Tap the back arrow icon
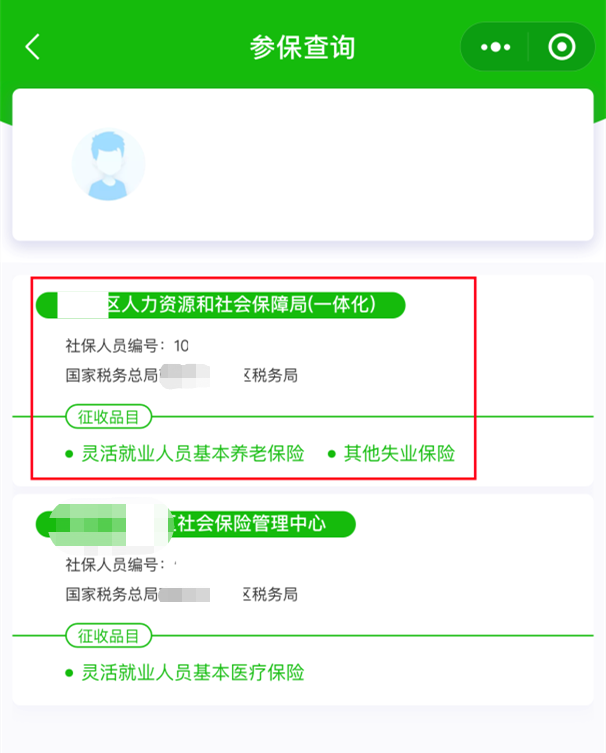 coord(32,47)
